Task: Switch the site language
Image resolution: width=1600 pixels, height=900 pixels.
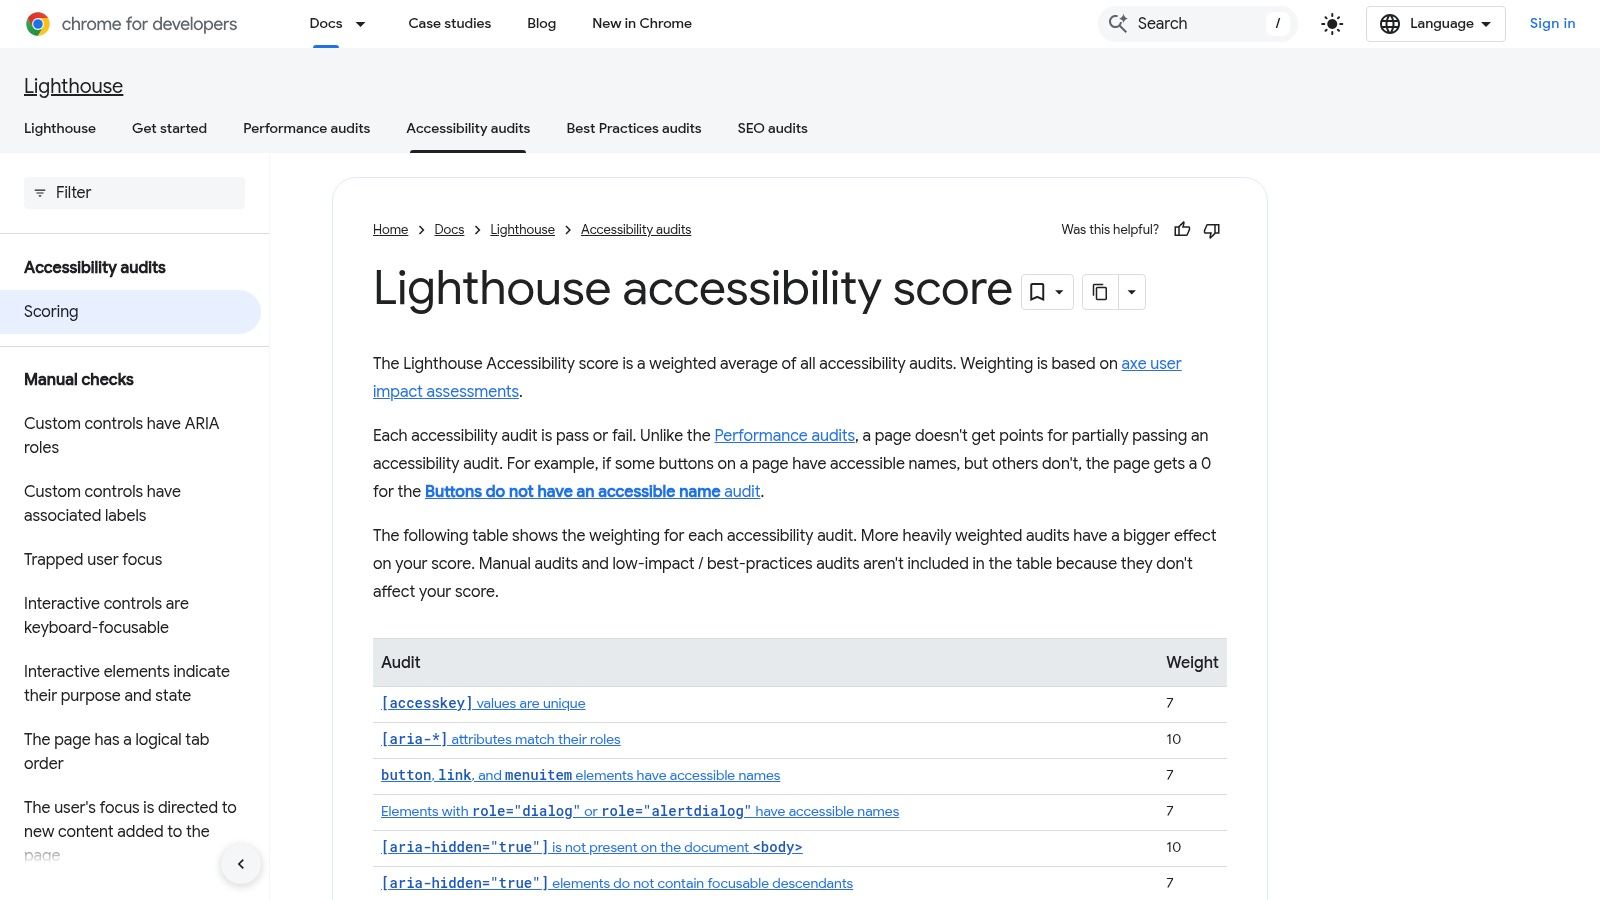Action: coord(1435,23)
